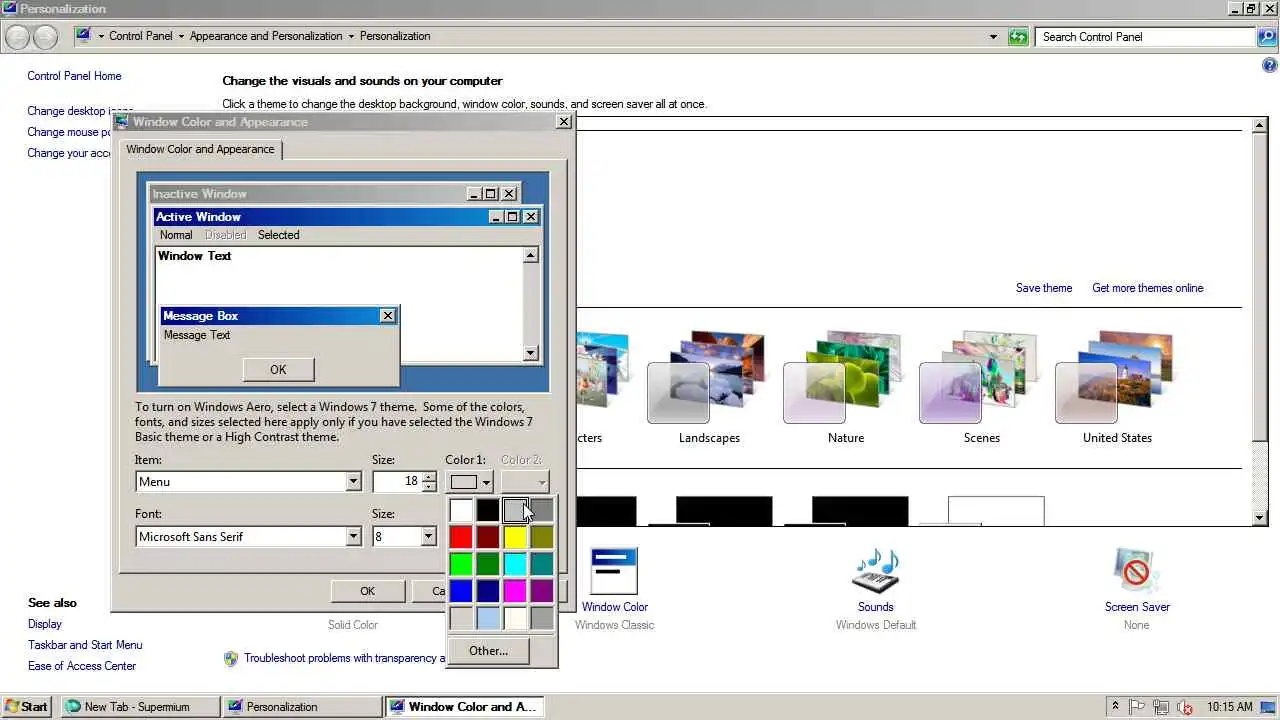Decrease item size with down spinner arrow

pyautogui.click(x=429, y=487)
